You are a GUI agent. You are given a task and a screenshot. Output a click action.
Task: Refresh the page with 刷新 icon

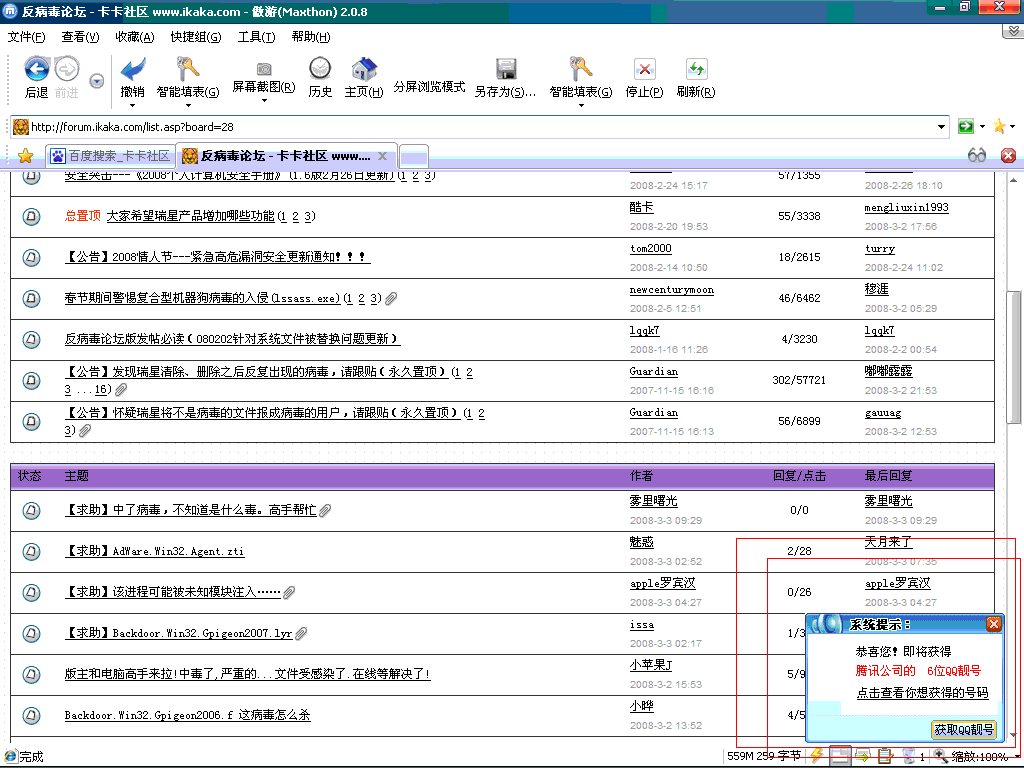[696, 69]
